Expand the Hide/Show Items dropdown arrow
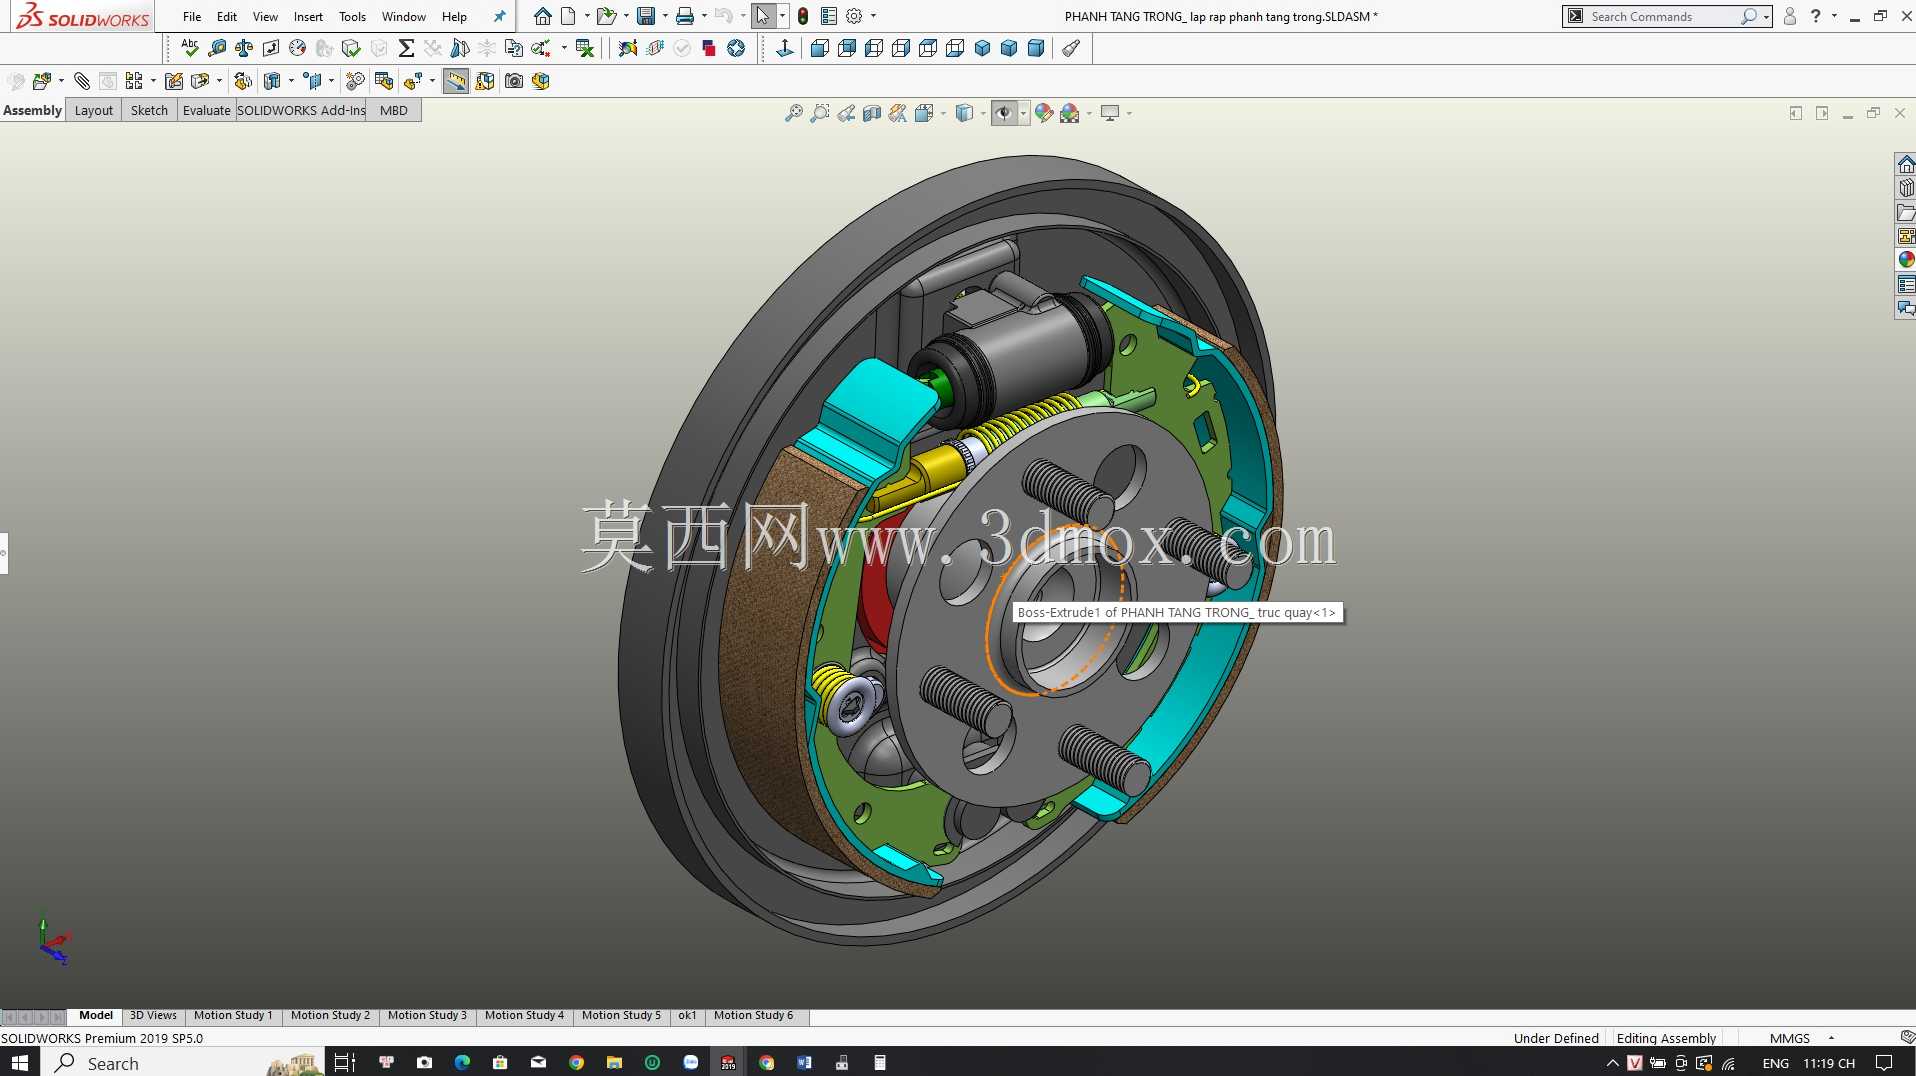Viewport: 1916px width, 1076px height. tap(1023, 113)
